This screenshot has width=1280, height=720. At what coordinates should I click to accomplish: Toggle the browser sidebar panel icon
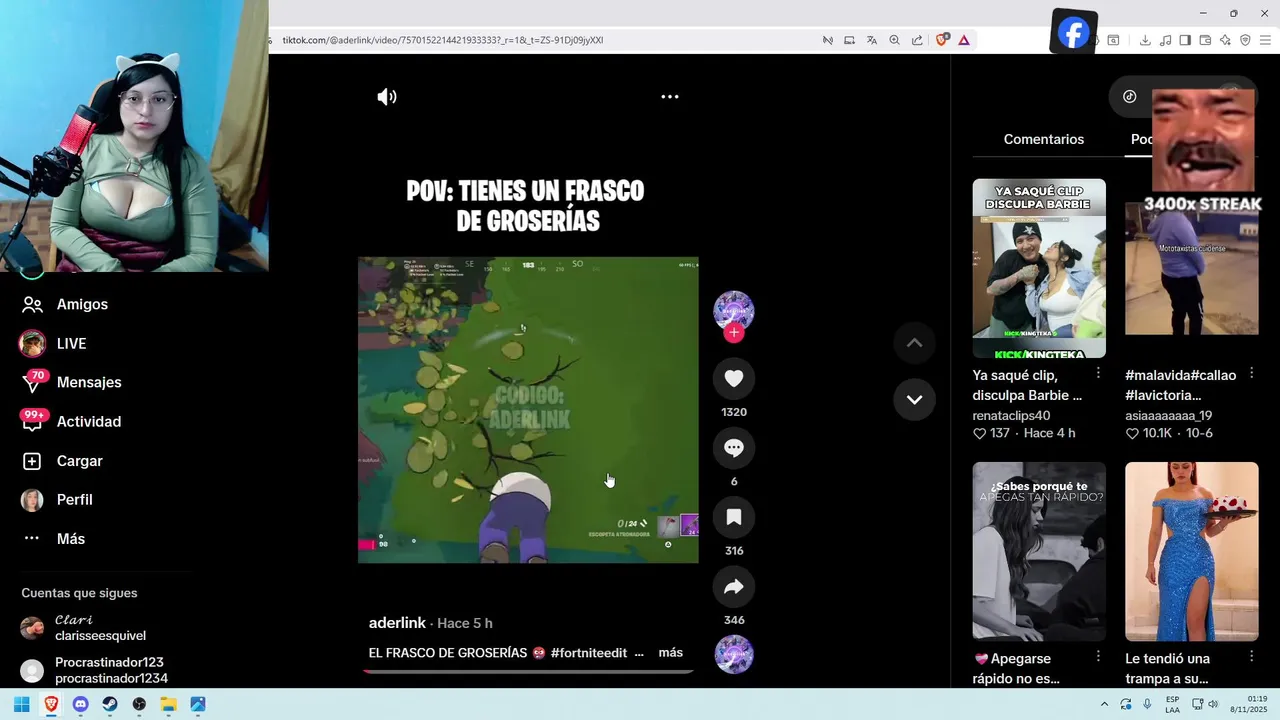[x=1185, y=40]
